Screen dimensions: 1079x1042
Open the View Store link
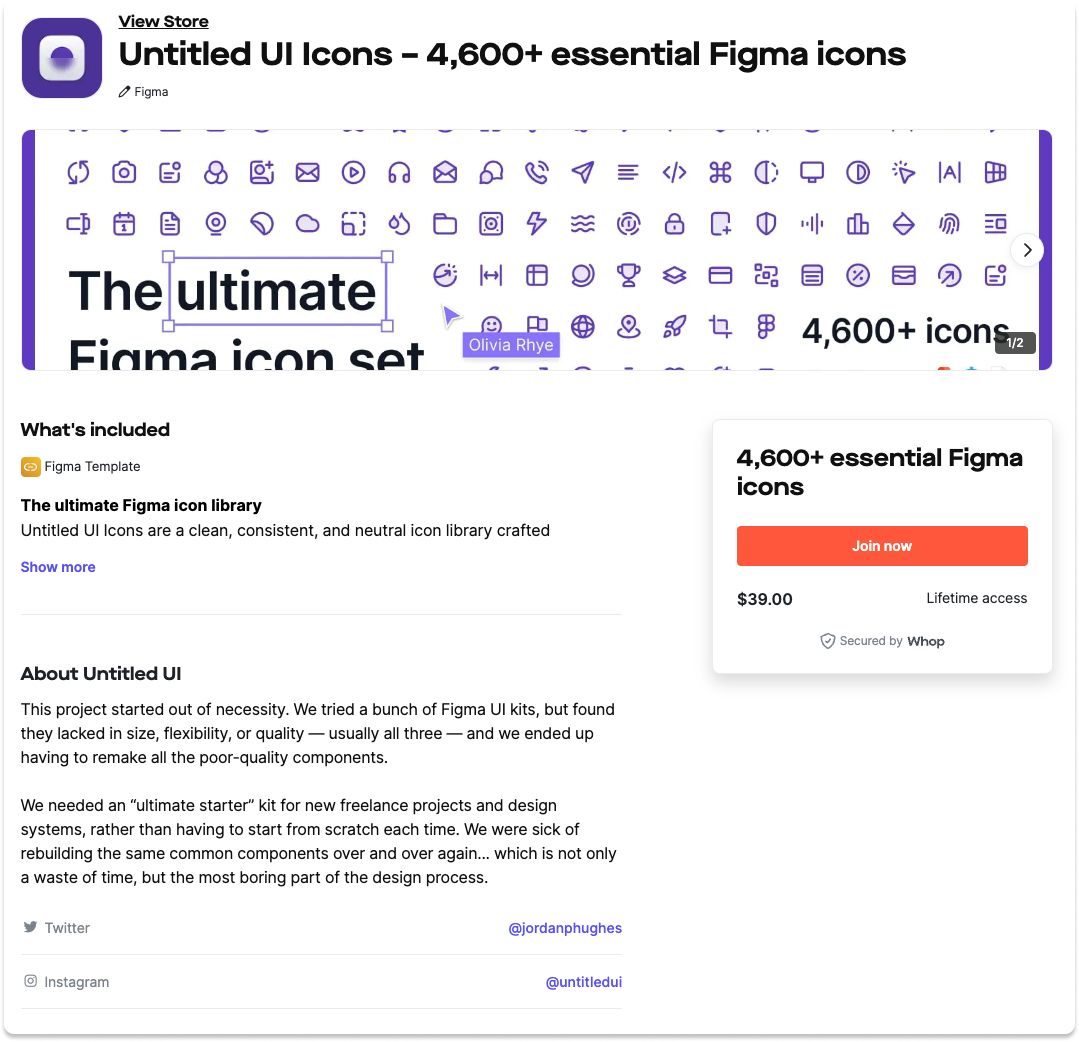pos(163,21)
